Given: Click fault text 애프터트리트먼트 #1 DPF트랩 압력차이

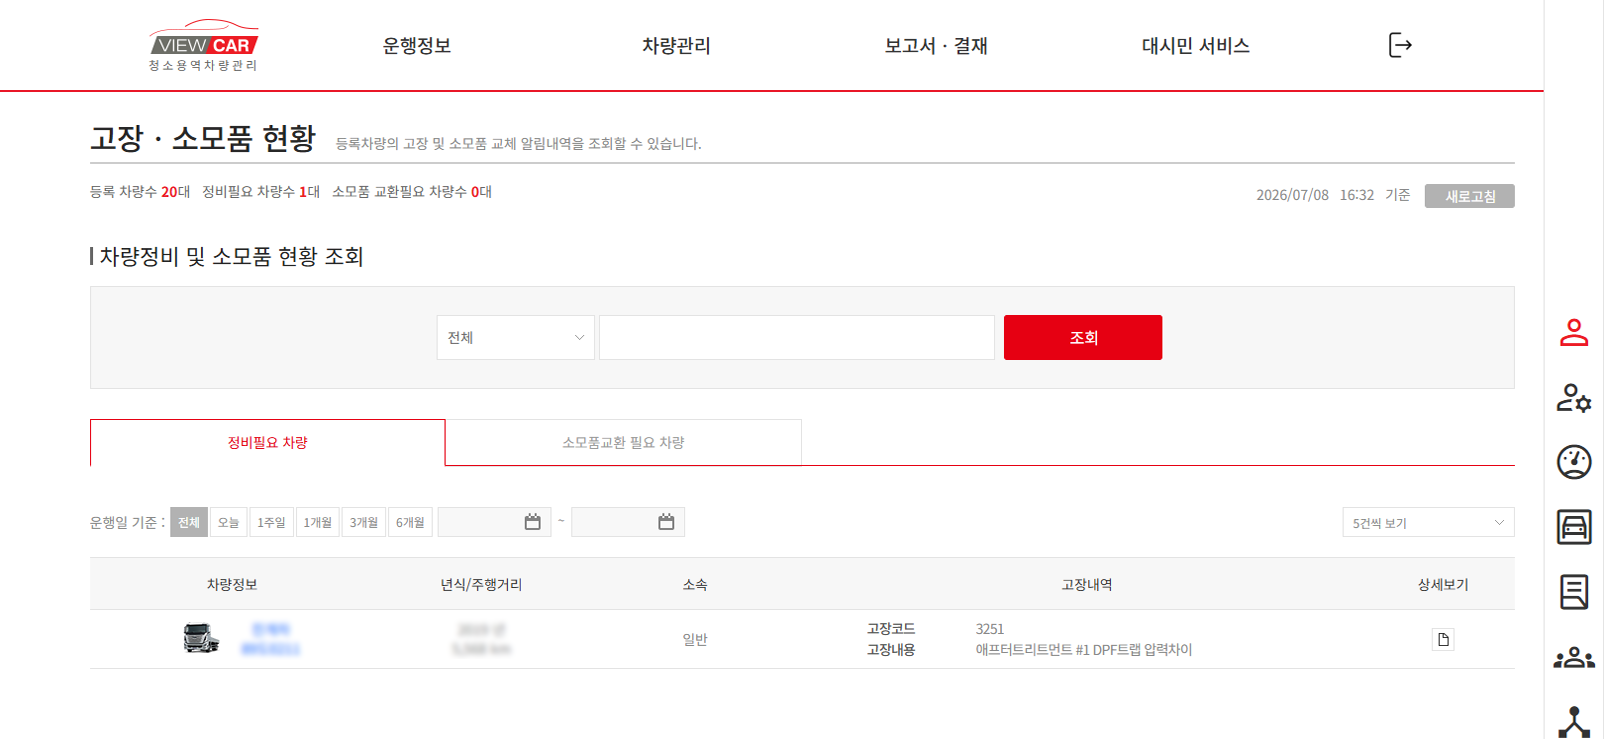Looking at the screenshot, I should [1084, 649].
